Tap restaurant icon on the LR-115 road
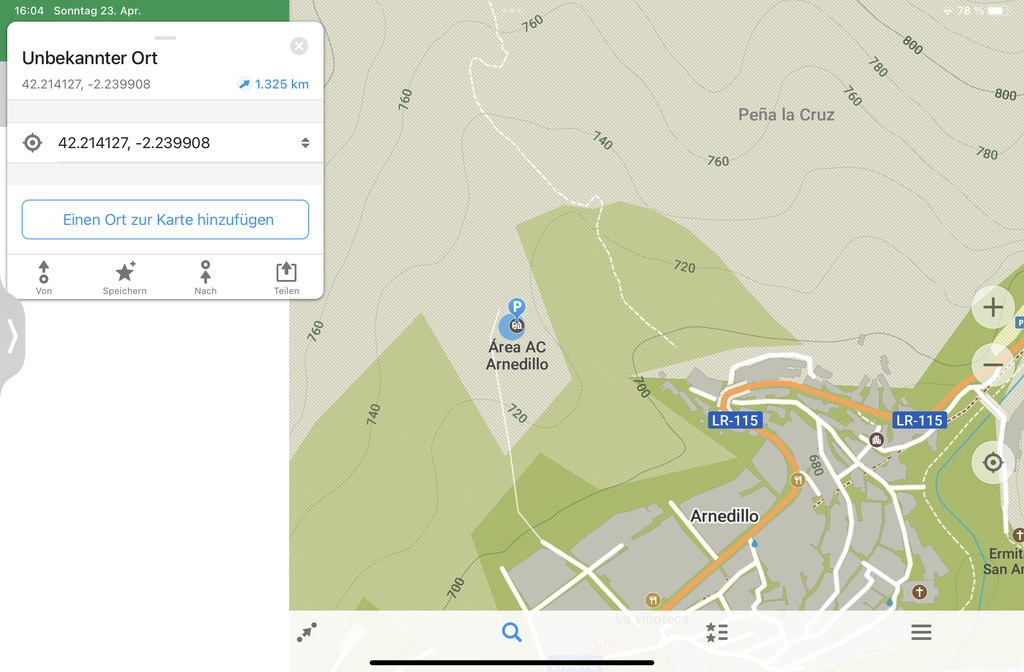The image size is (1024, 672). point(797,480)
